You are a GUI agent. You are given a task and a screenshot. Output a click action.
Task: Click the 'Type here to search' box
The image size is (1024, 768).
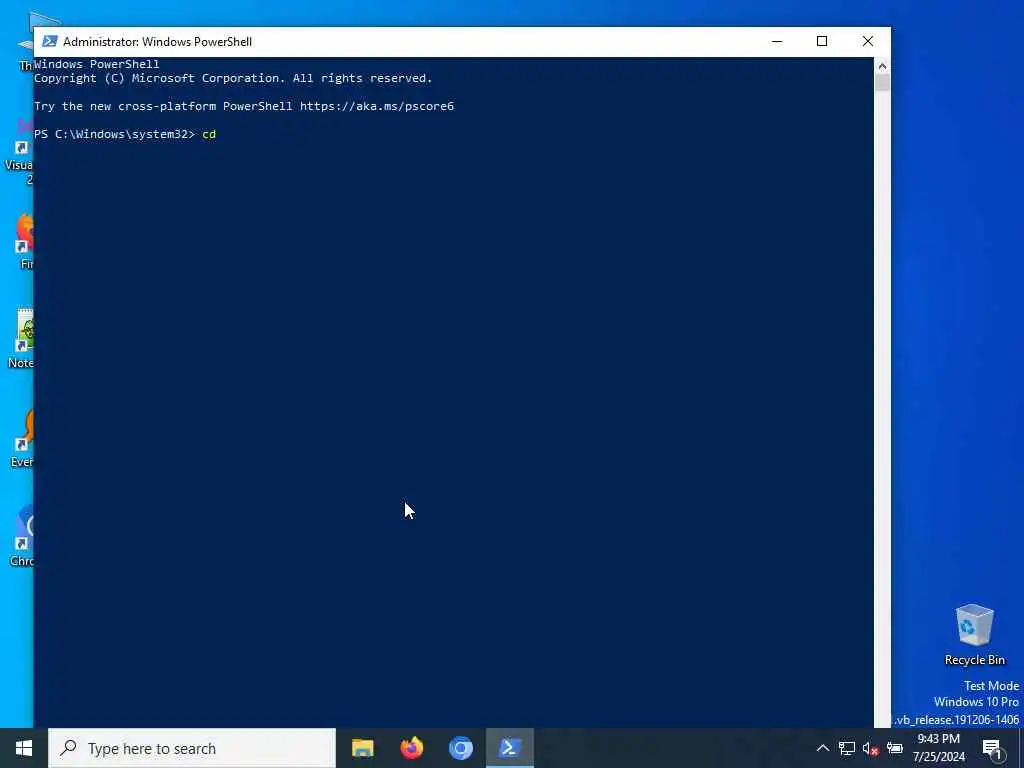pos(192,748)
